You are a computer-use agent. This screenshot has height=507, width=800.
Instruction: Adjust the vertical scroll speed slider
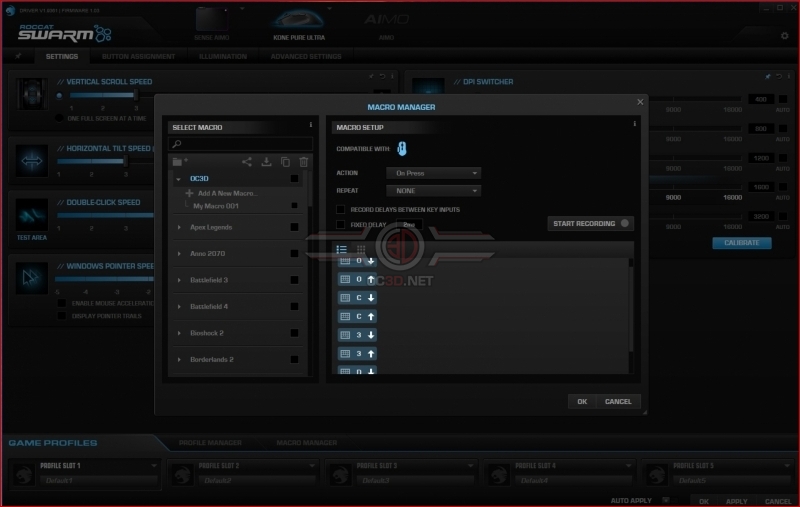coord(136,95)
